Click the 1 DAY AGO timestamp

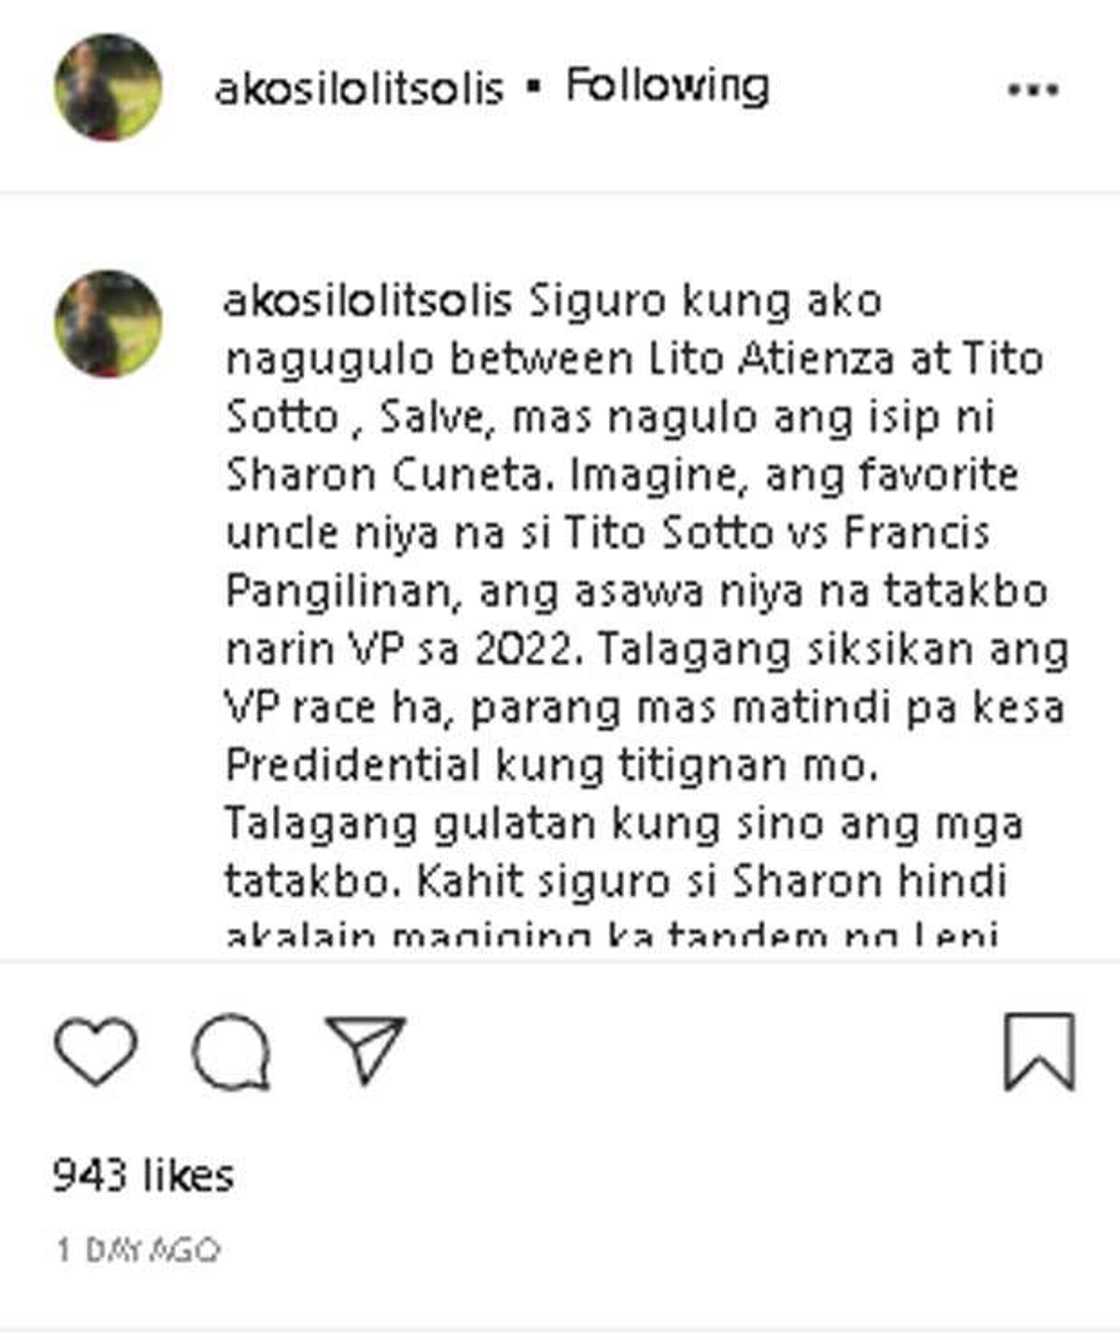(137, 1250)
